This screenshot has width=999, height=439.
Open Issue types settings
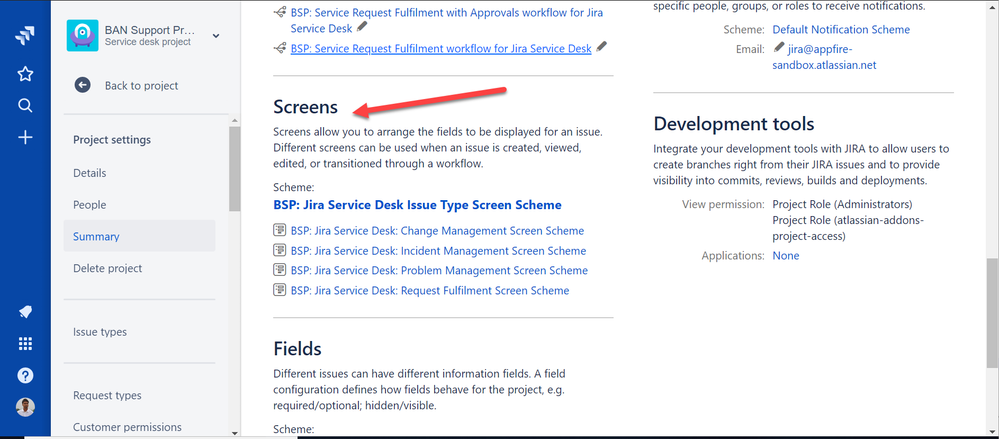click(x=99, y=332)
